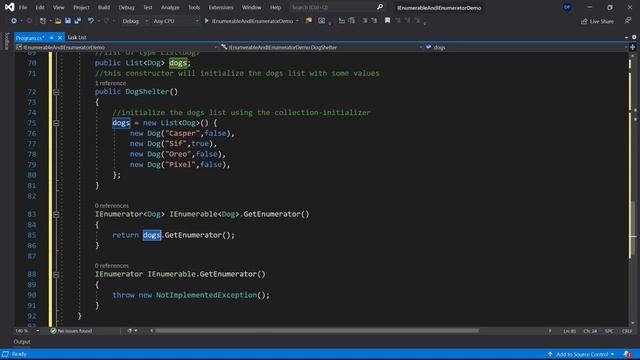Click the increase indent icon
Image resolution: width=640 pixels, height=360 pixels.
pos(374,20)
